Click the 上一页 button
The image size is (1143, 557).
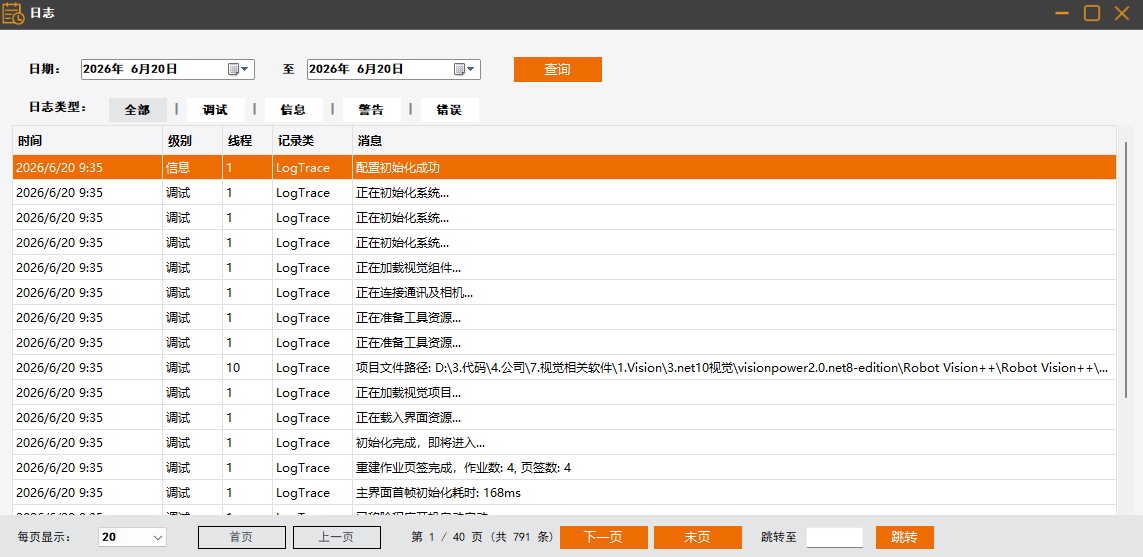(x=337, y=537)
